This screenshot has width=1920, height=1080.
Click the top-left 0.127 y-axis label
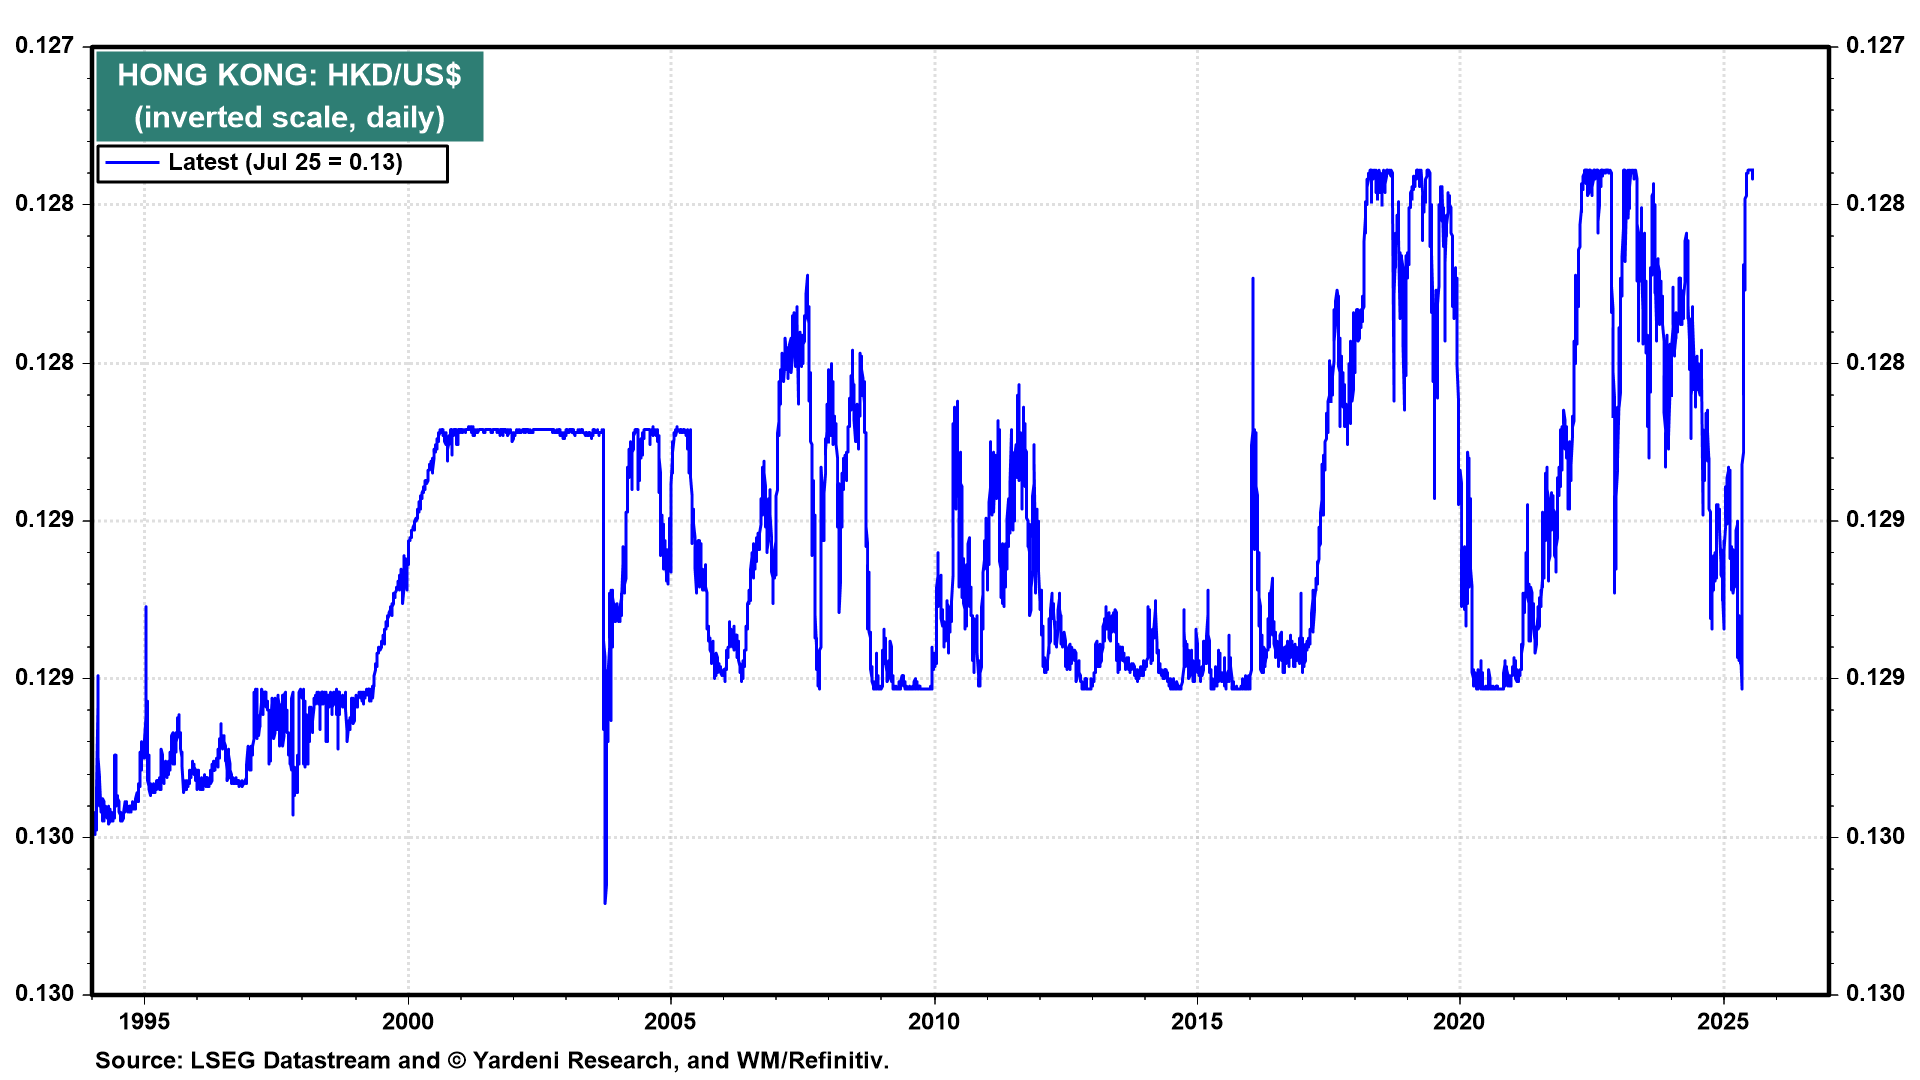coord(44,46)
